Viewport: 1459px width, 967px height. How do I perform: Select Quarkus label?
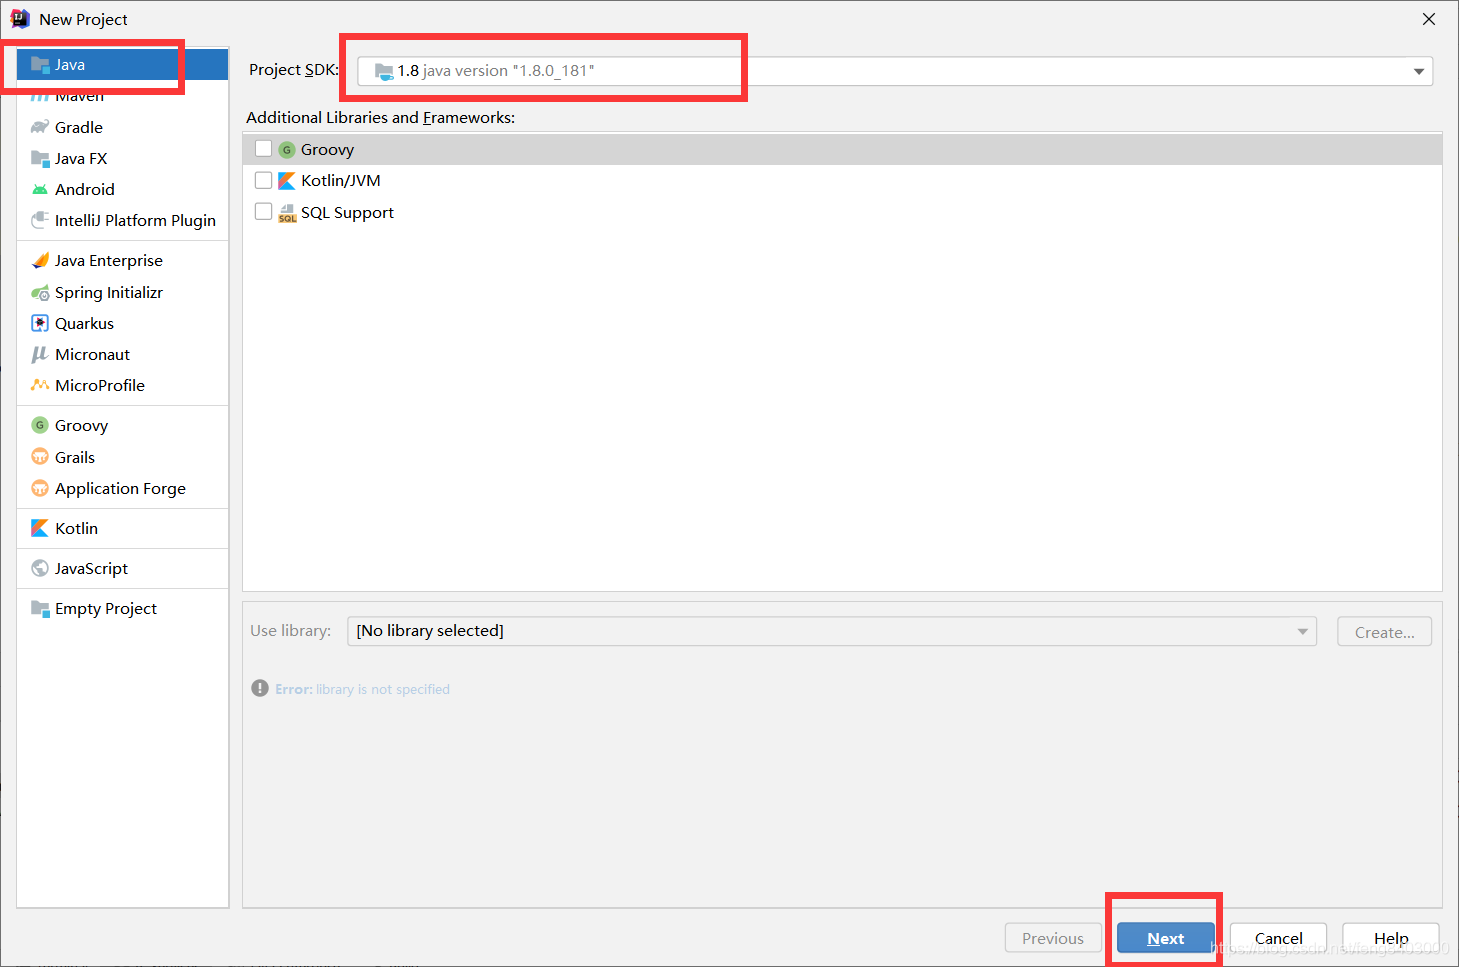coord(84,323)
